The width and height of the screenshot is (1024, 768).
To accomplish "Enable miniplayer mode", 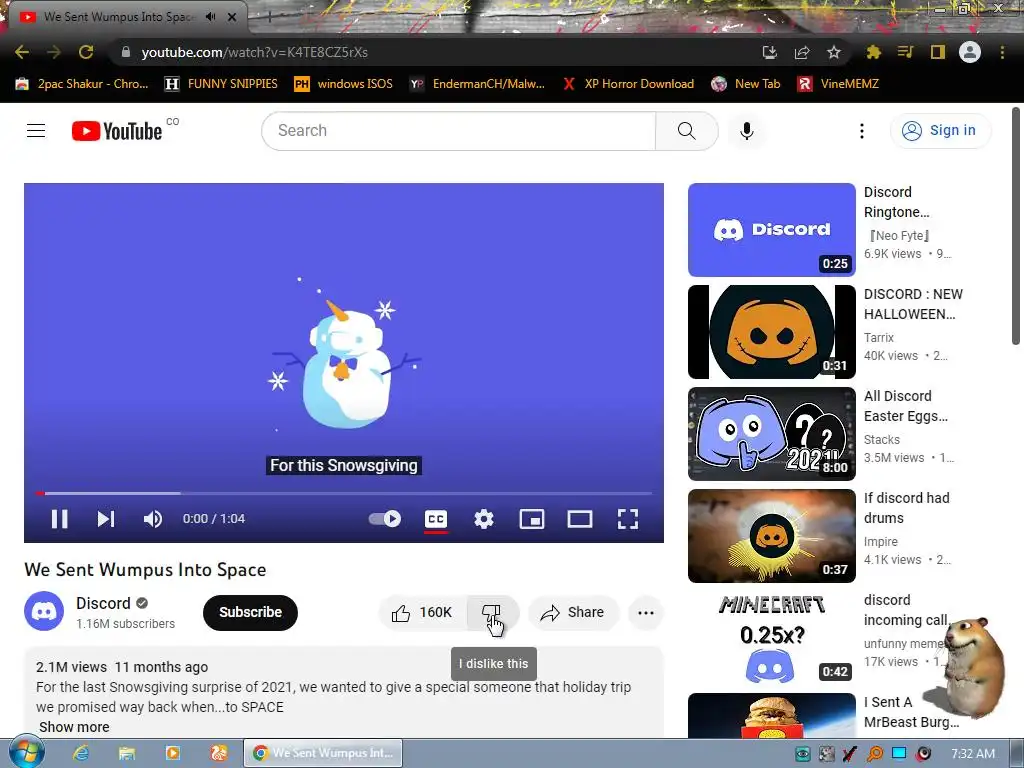I will pos(532,519).
